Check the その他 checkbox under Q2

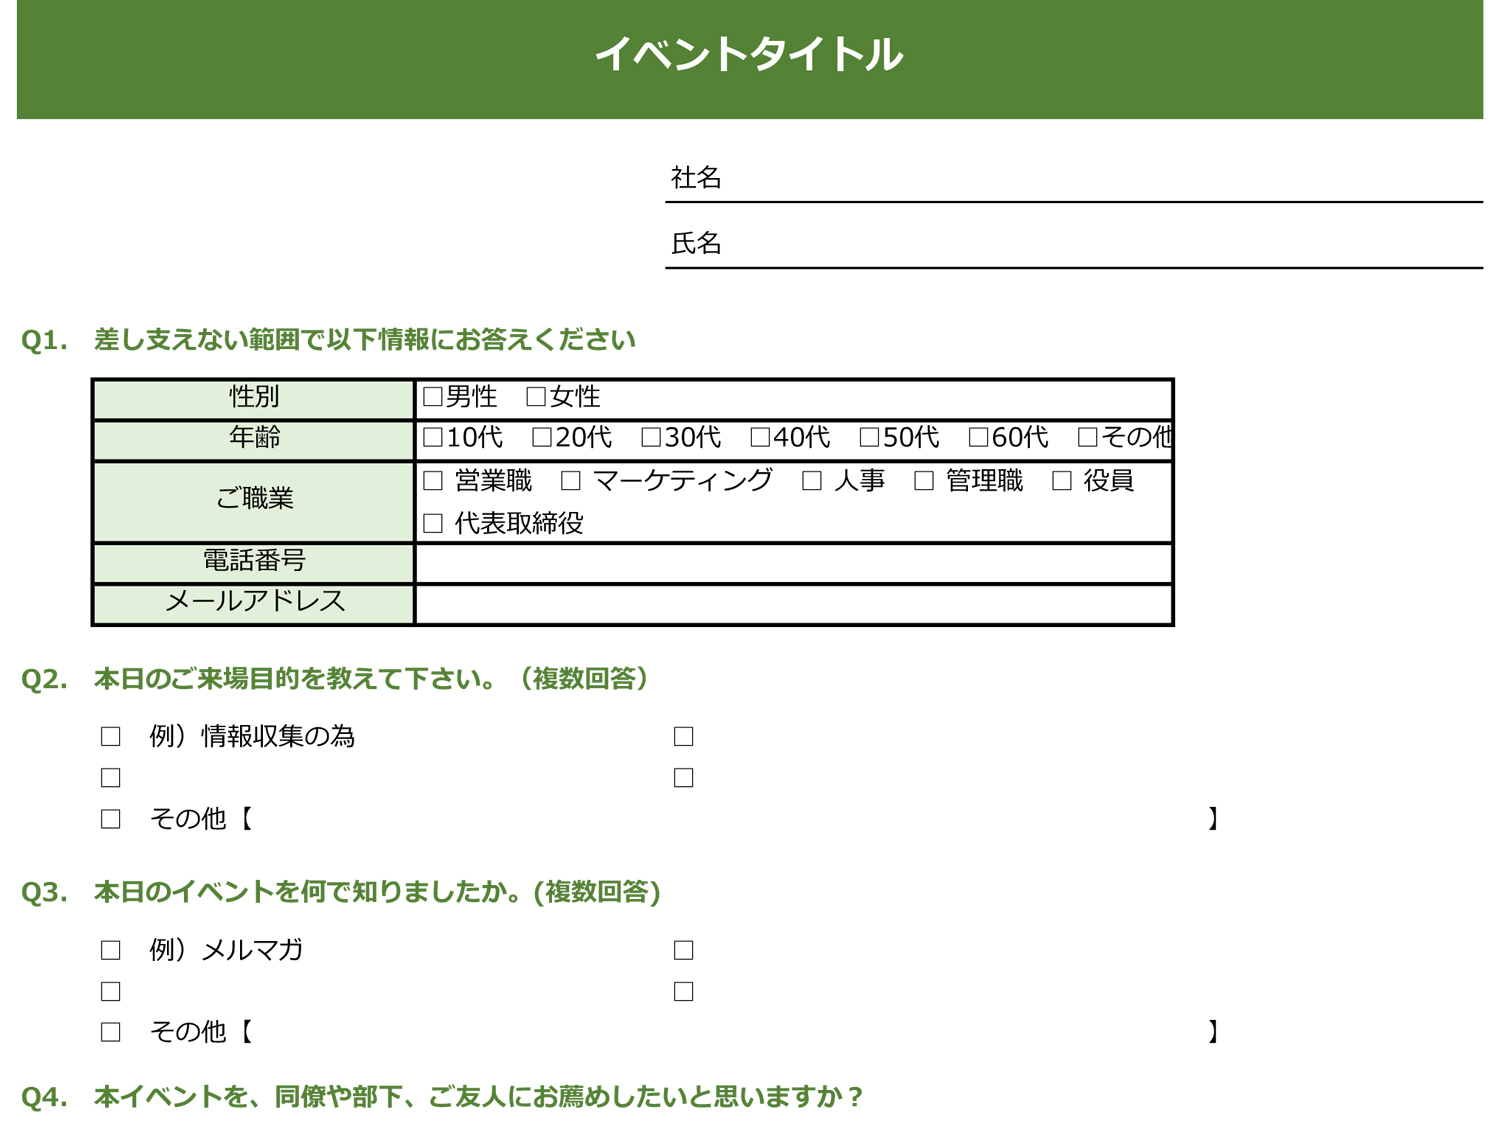coord(111,819)
